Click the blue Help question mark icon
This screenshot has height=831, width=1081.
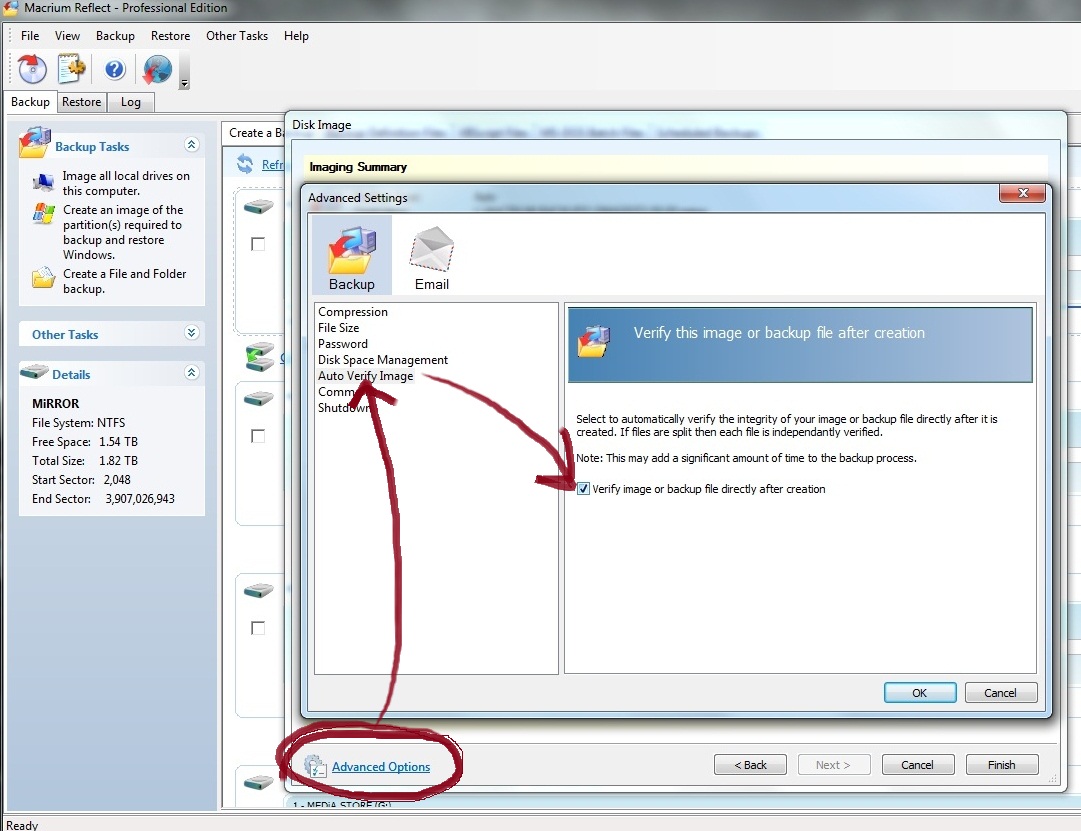(x=115, y=69)
